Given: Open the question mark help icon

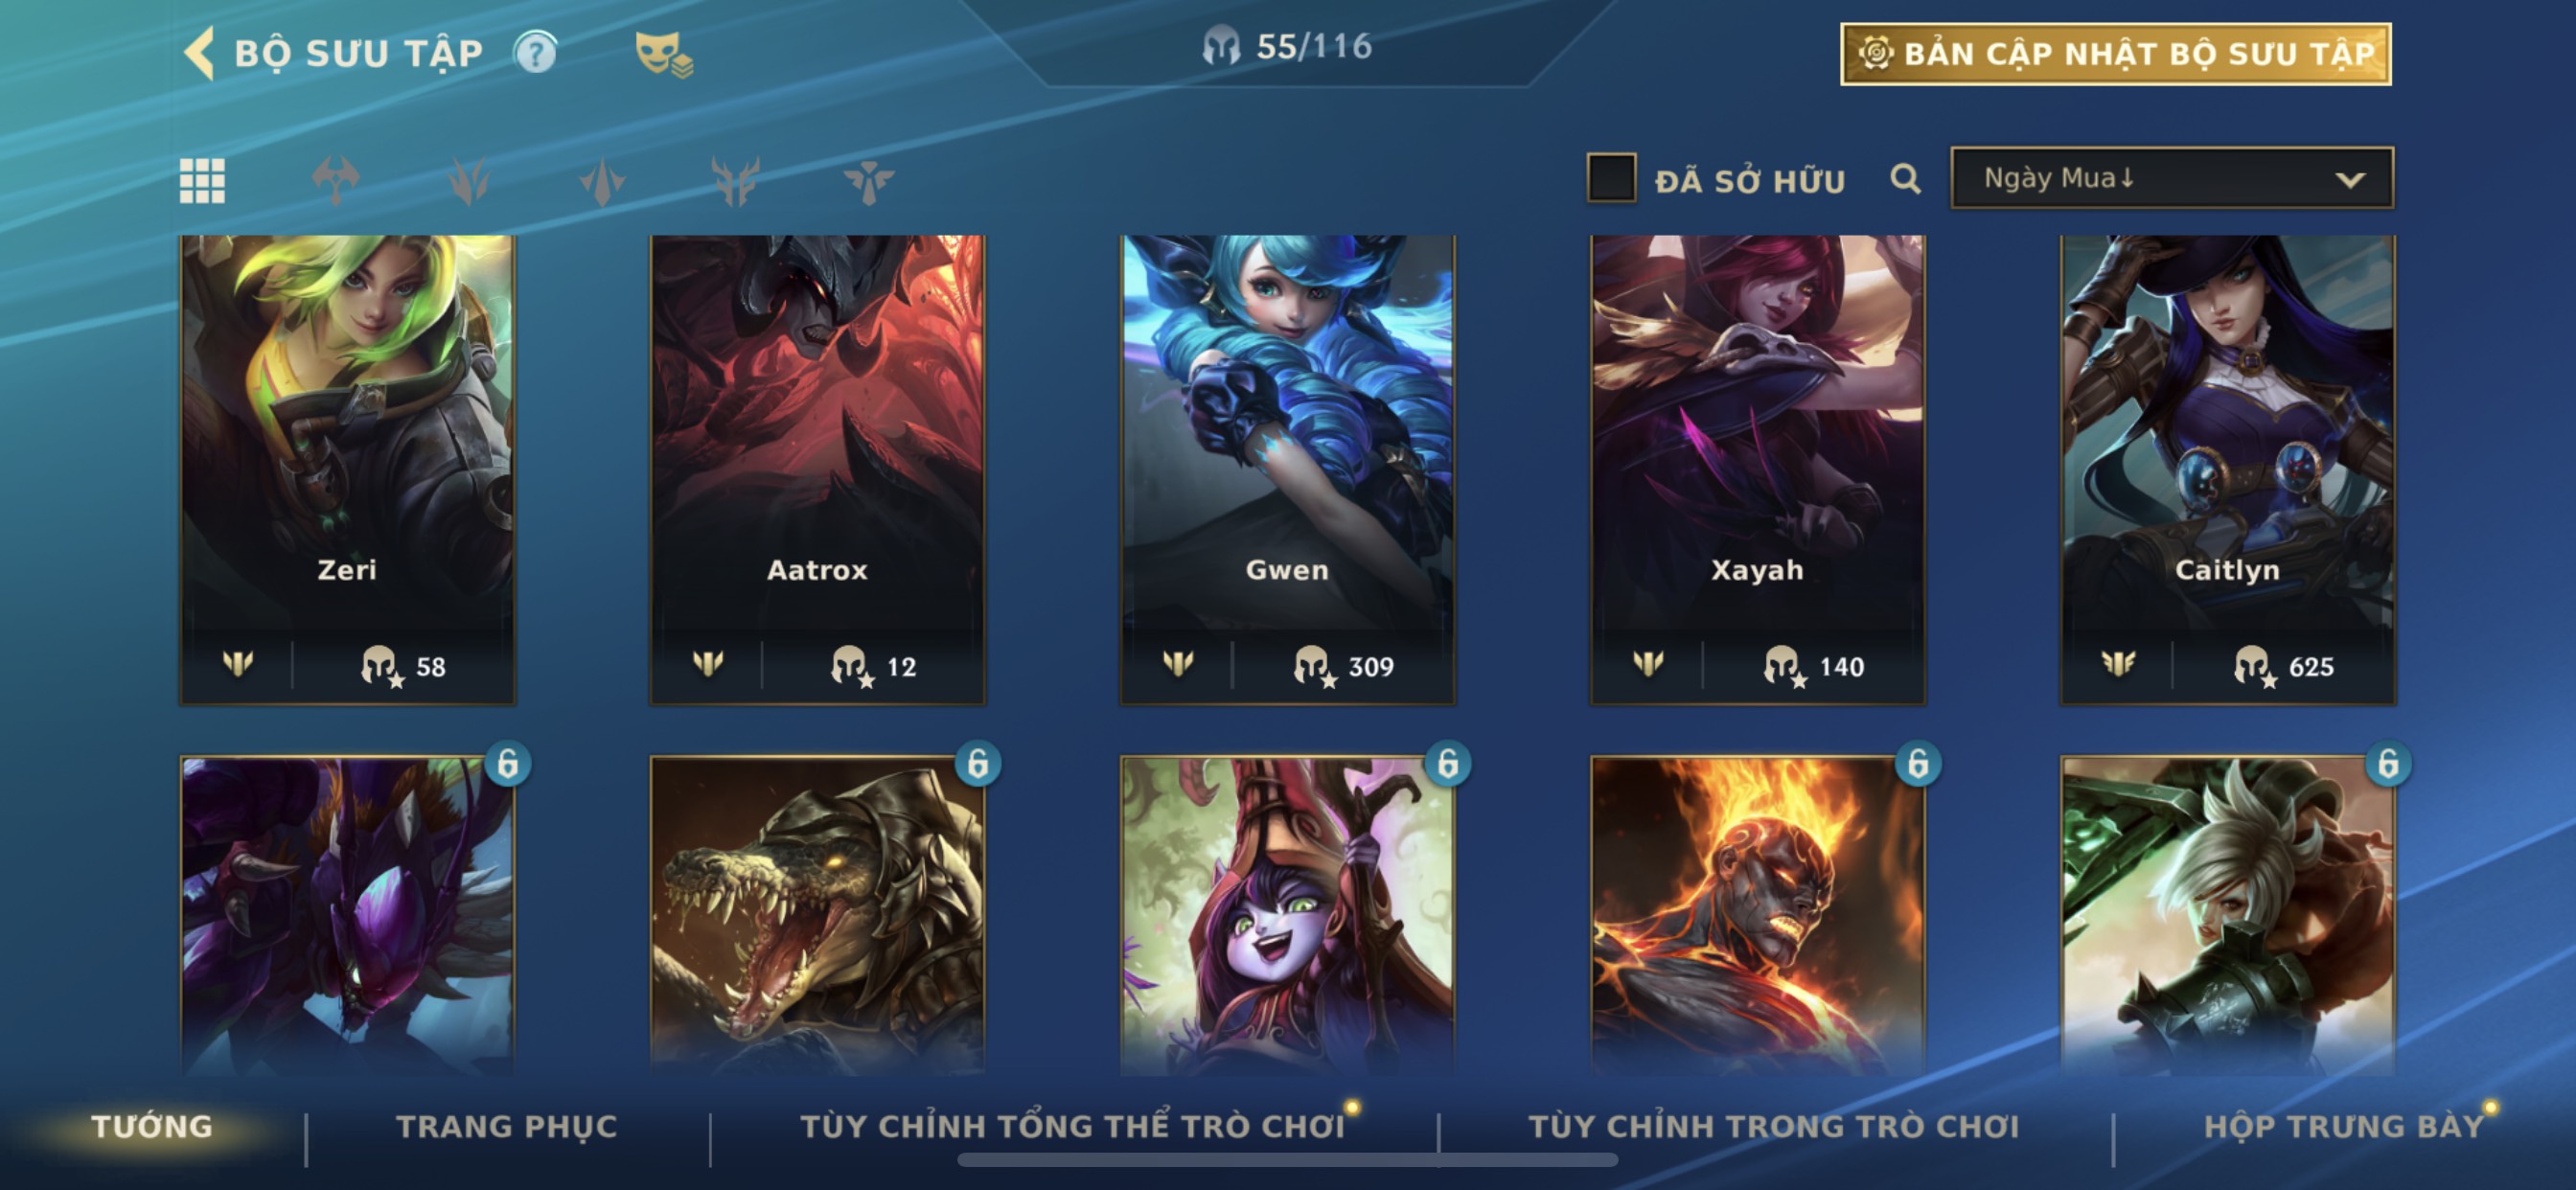Looking at the screenshot, I should tap(536, 53).
